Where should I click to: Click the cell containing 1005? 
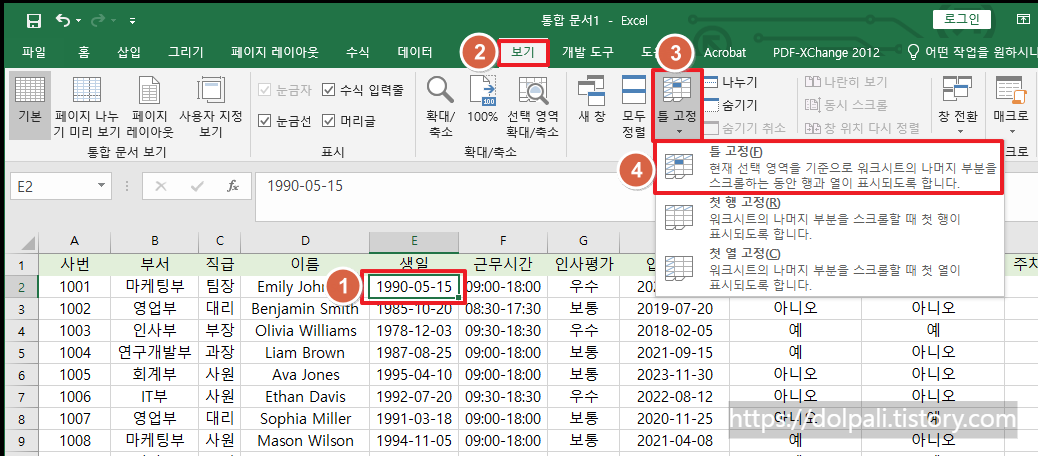(75, 375)
